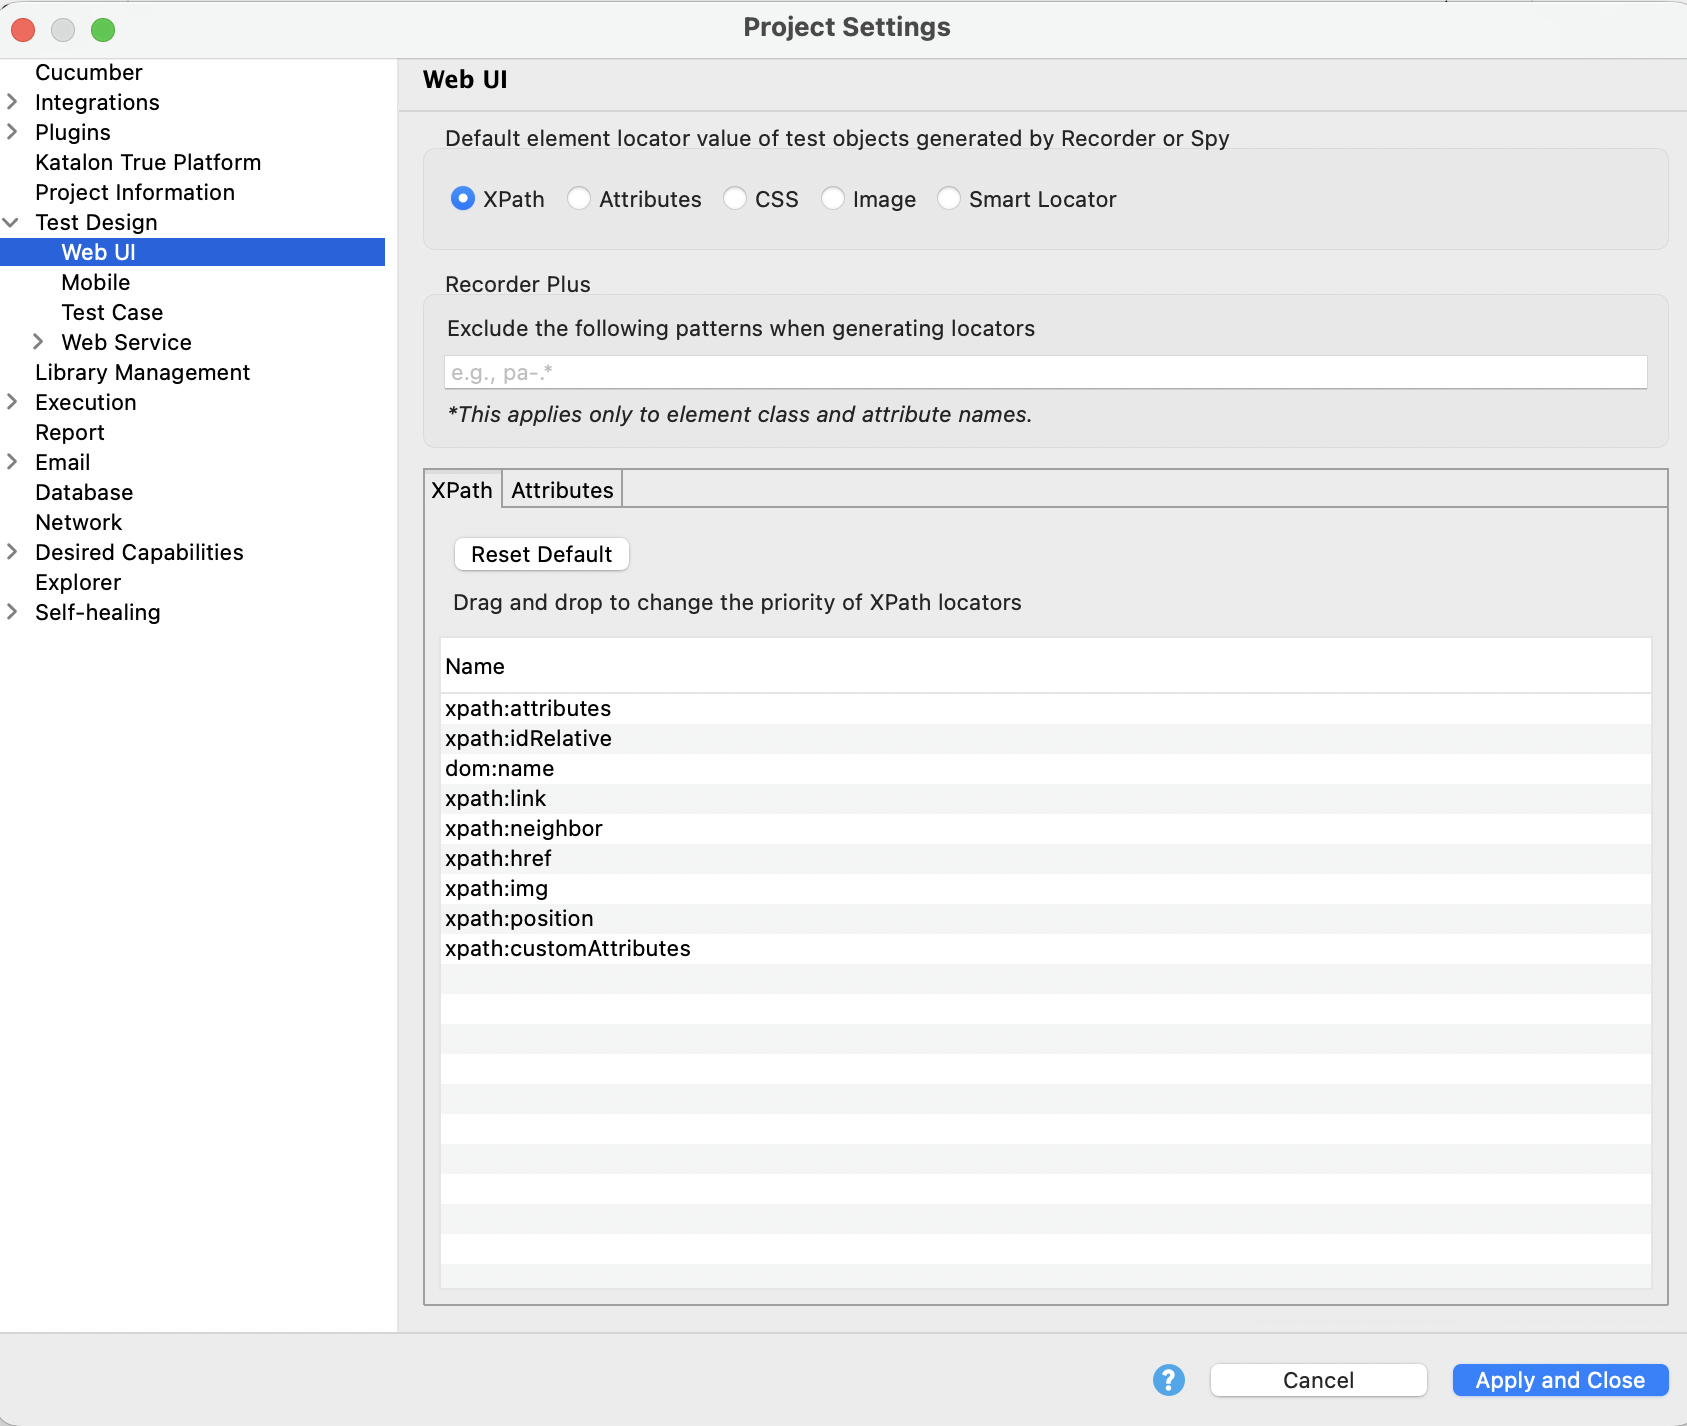This screenshot has width=1687, height=1426.
Task: Select the xpath:attributes row
Action: pos(1045,708)
